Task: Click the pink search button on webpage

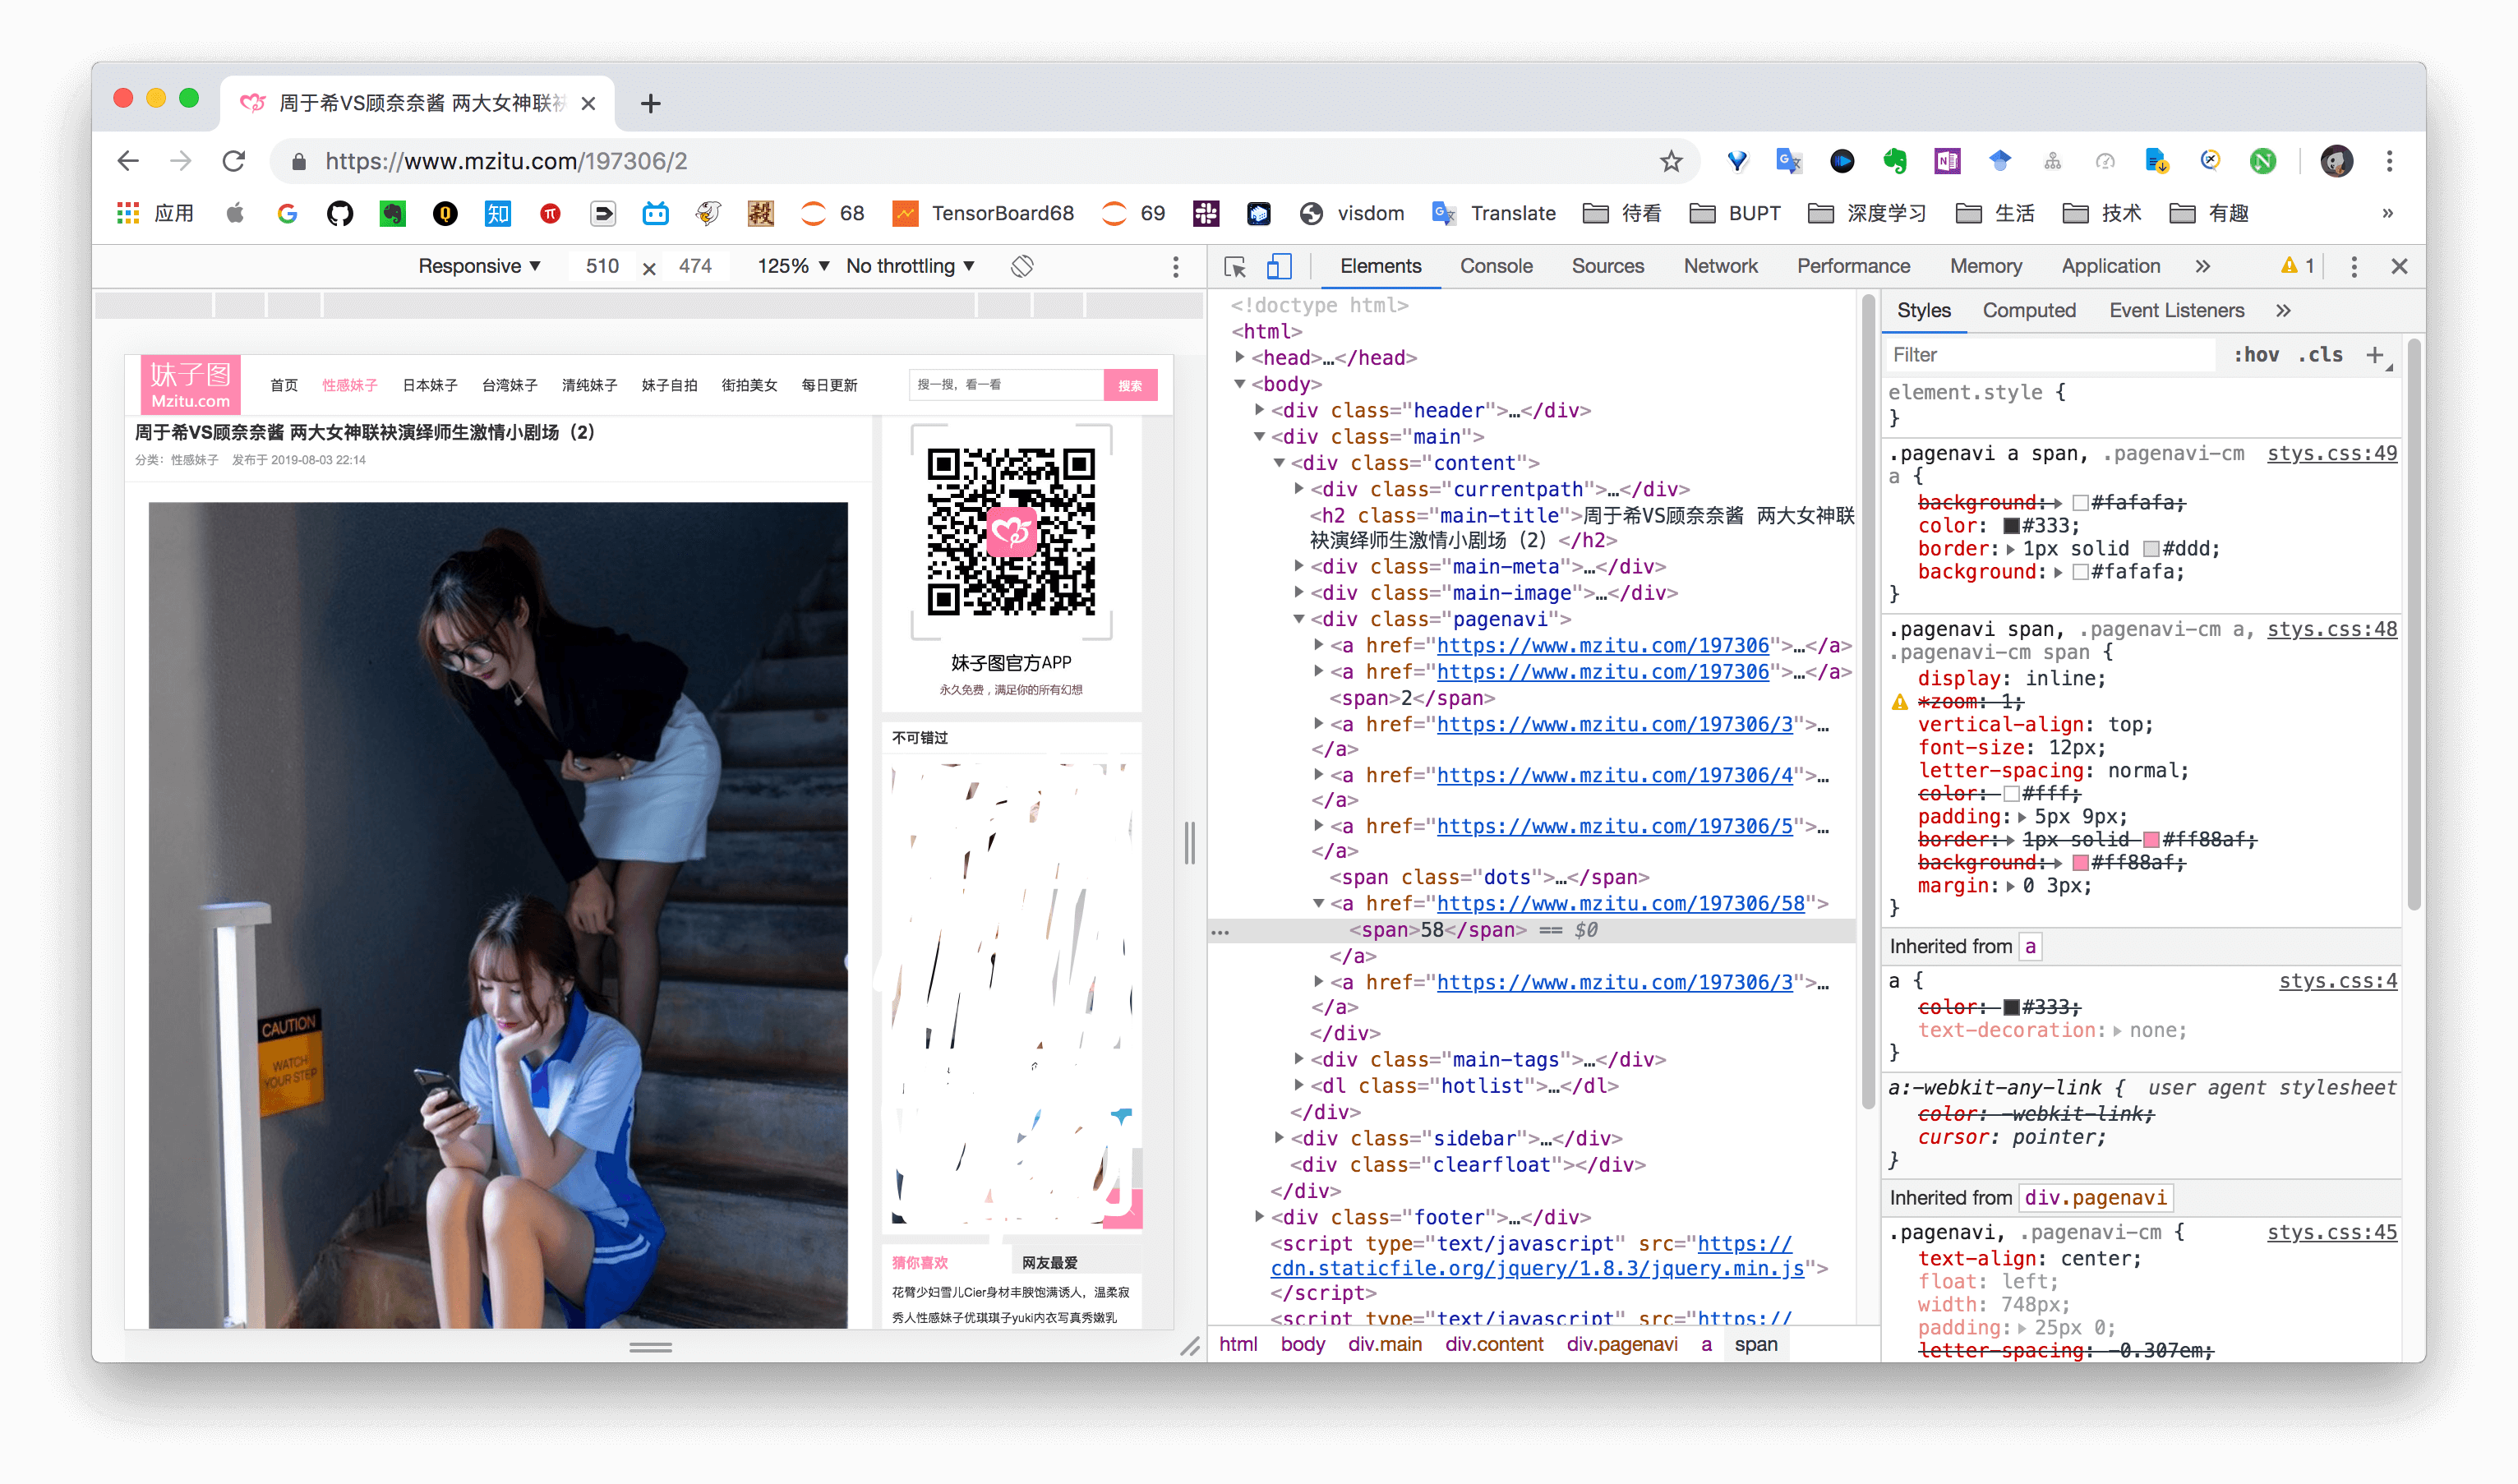Action: point(1130,385)
